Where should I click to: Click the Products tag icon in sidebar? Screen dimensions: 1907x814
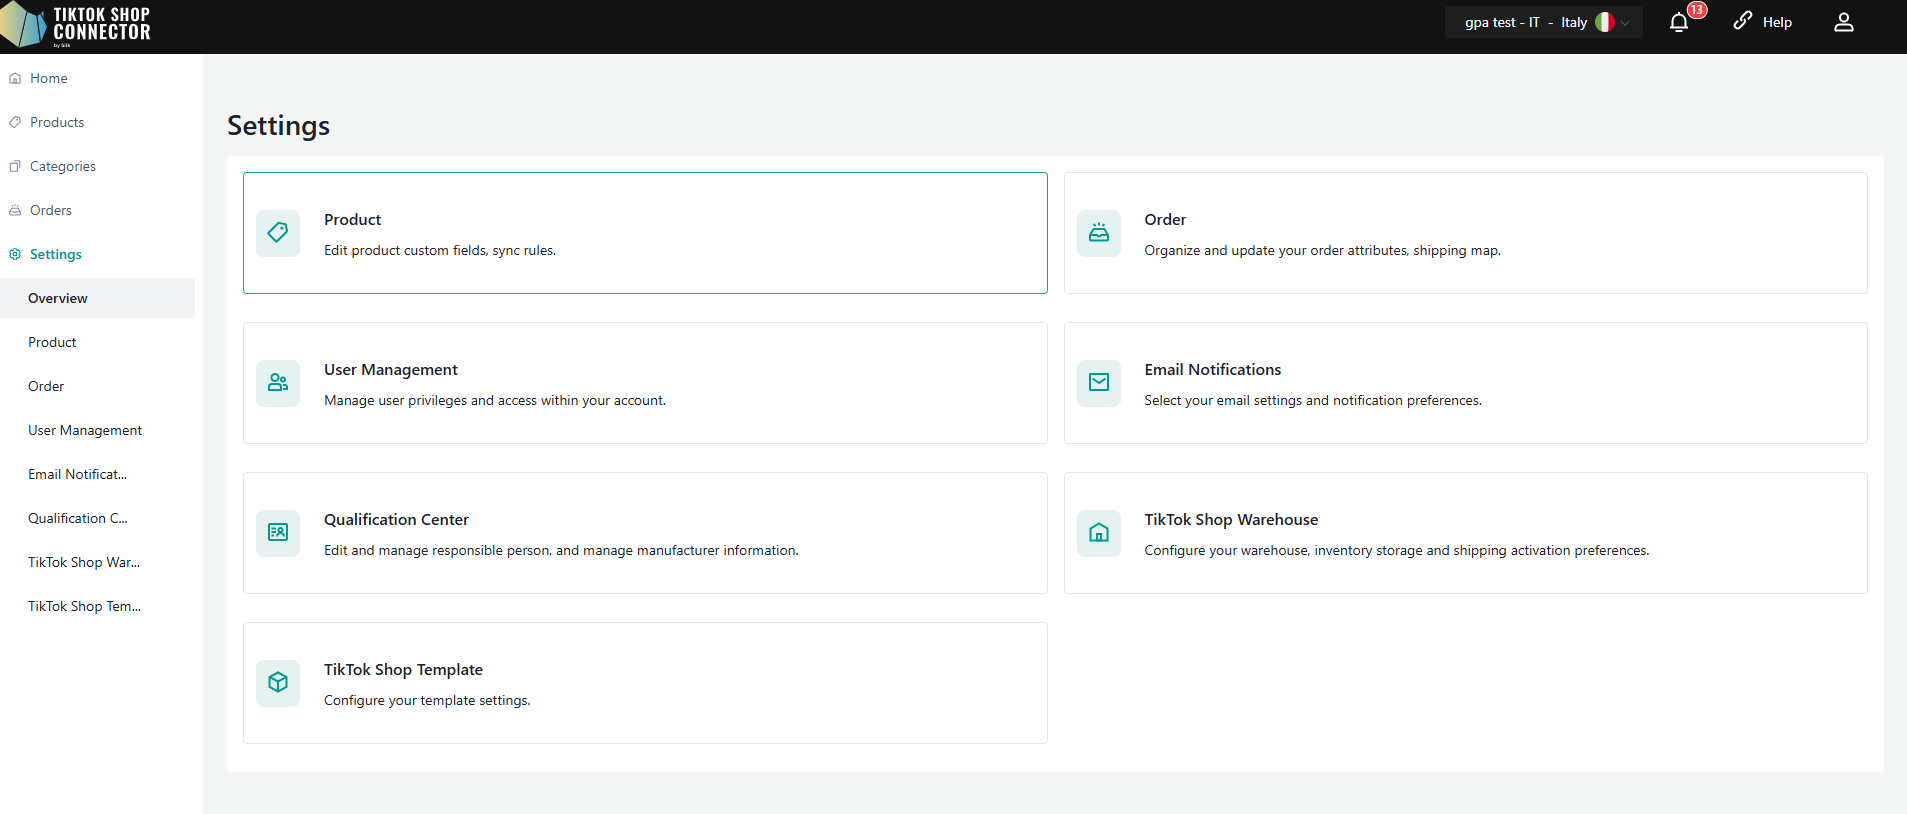click(x=15, y=122)
